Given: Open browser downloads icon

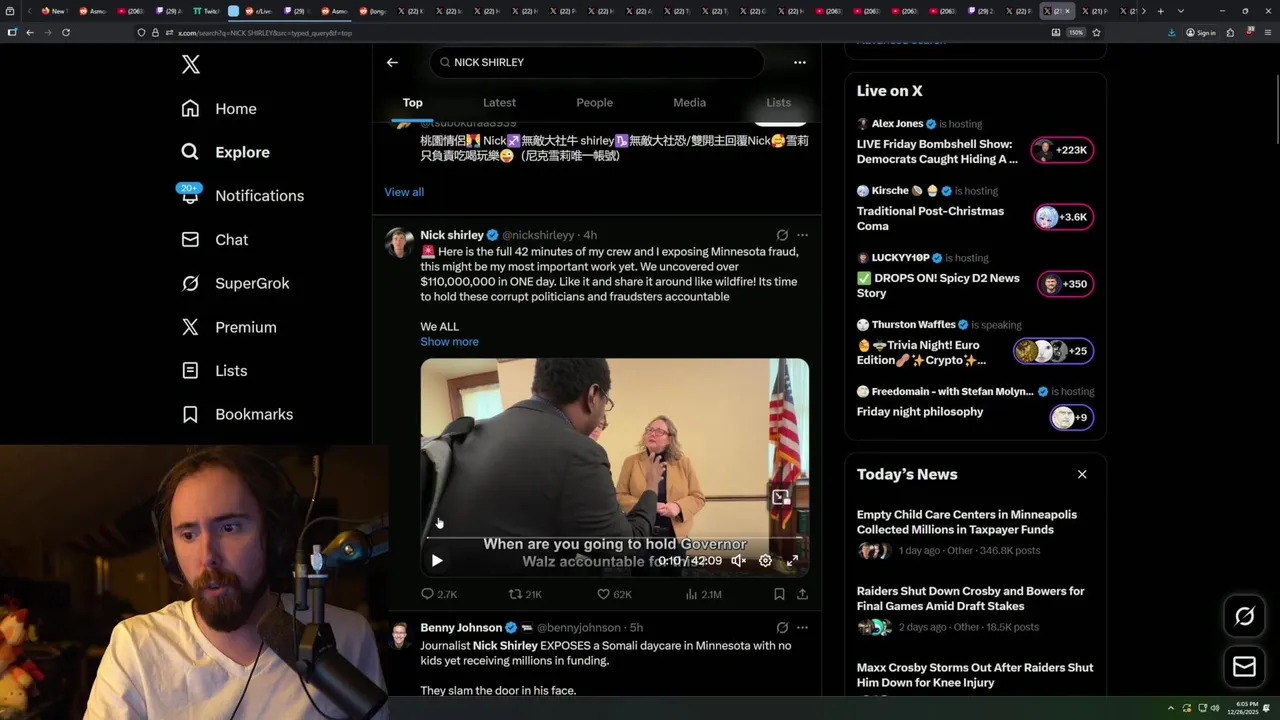Looking at the screenshot, I should pyautogui.click(x=1171, y=32).
